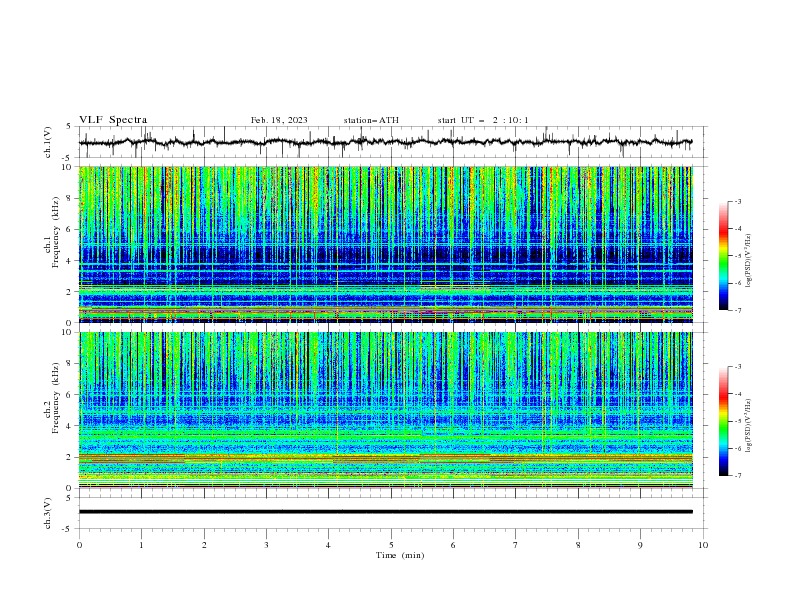Click the time axis tick label "10"

point(703,545)
